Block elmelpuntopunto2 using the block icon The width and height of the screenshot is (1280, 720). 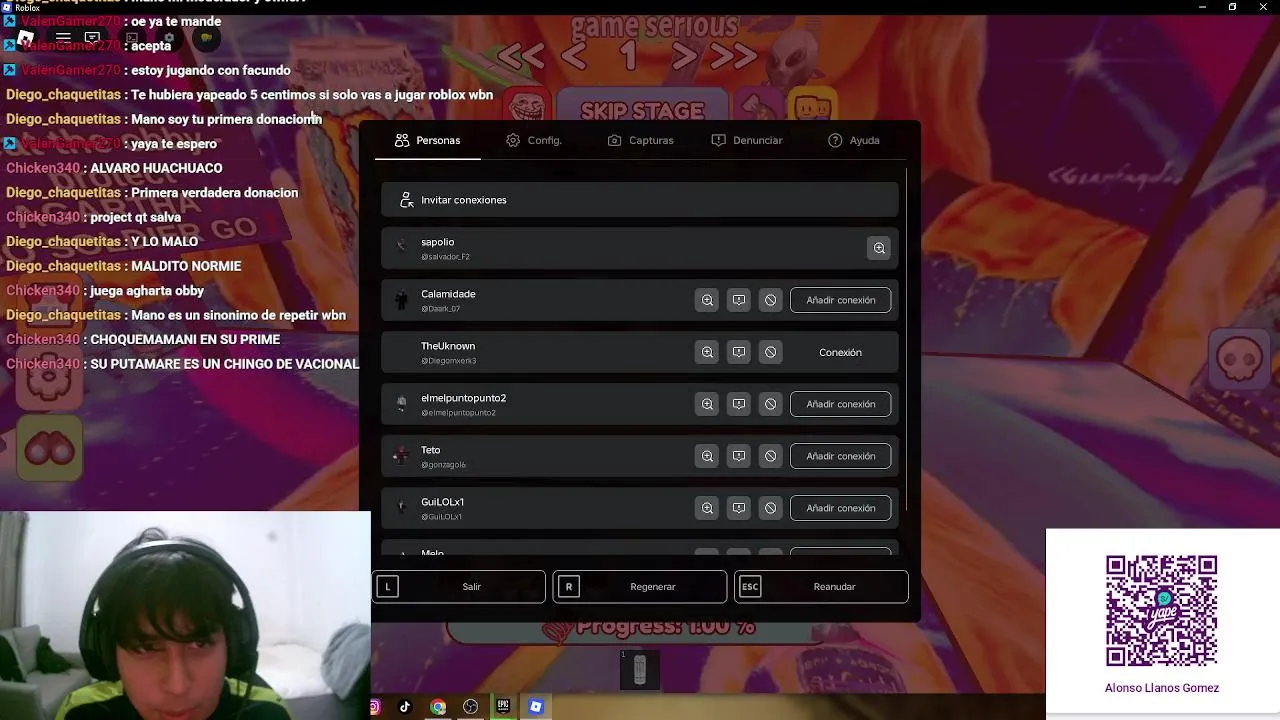(770, 404)
